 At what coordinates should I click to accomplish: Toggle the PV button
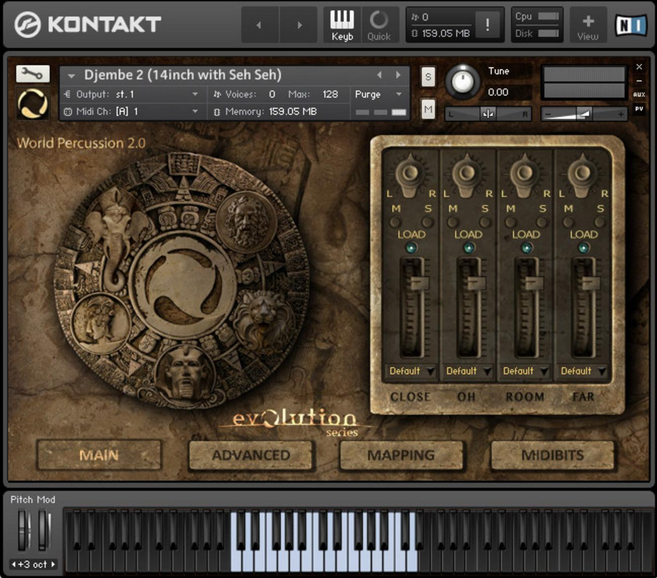click(639, 109)
